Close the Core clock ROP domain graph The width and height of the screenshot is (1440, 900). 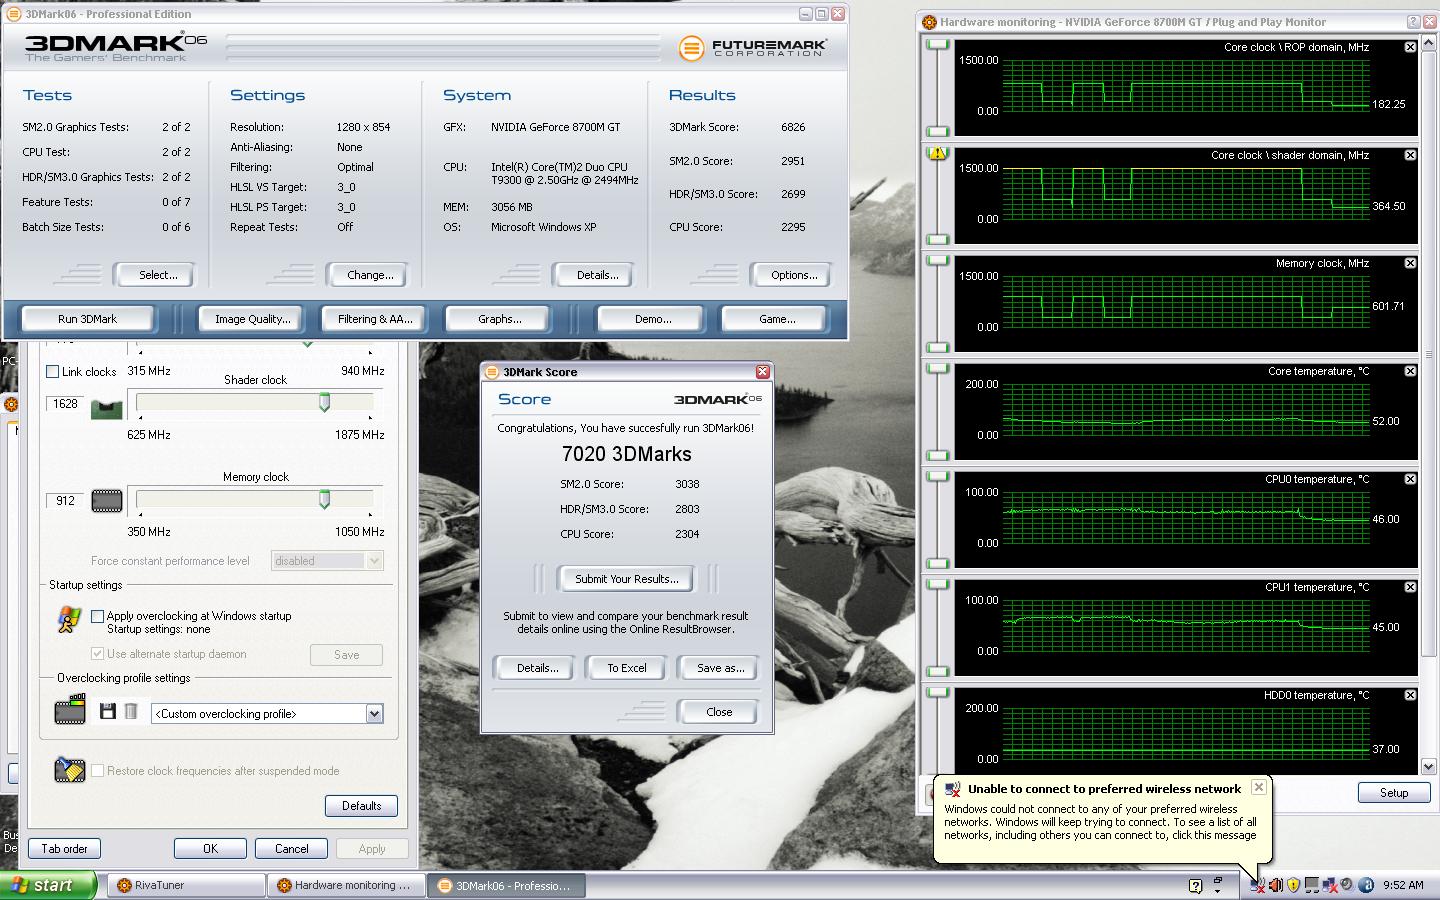point(1410,47)
